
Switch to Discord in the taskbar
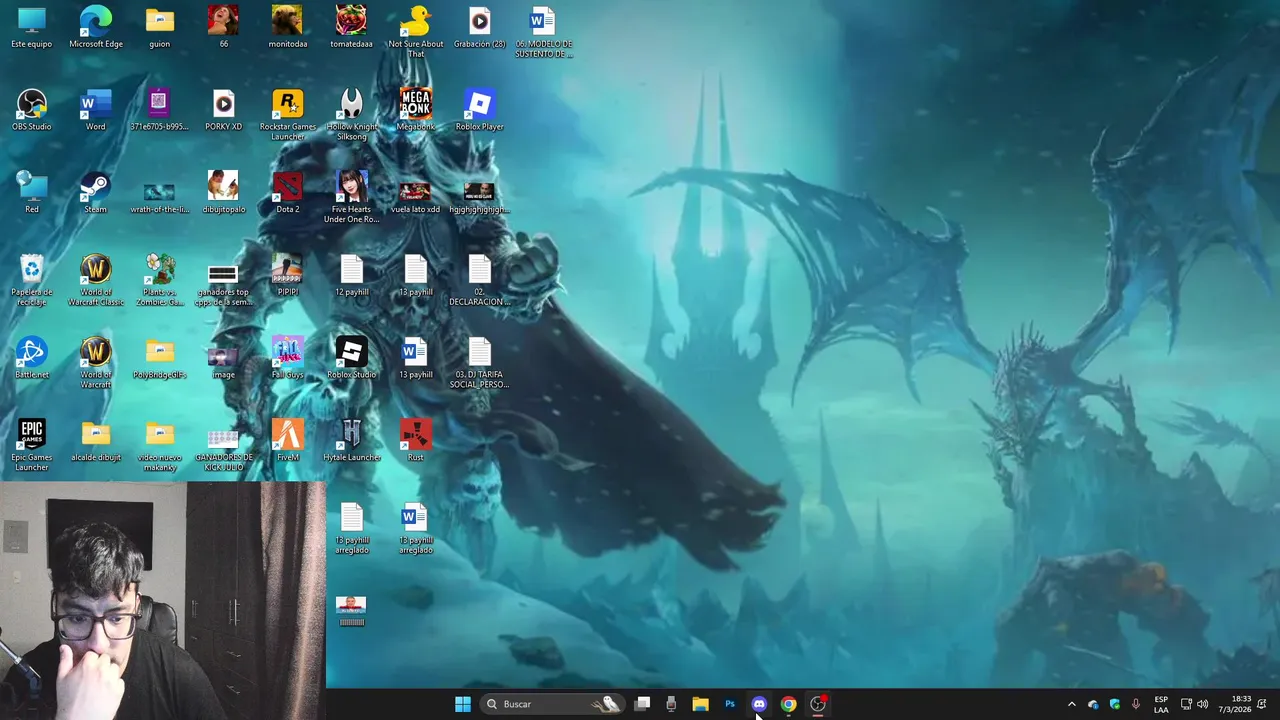pyautogui.click(x=759, y=704)
